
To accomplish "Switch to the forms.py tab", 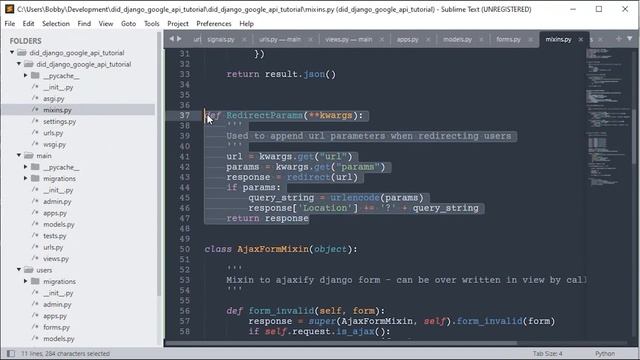I will coord(509,40).
